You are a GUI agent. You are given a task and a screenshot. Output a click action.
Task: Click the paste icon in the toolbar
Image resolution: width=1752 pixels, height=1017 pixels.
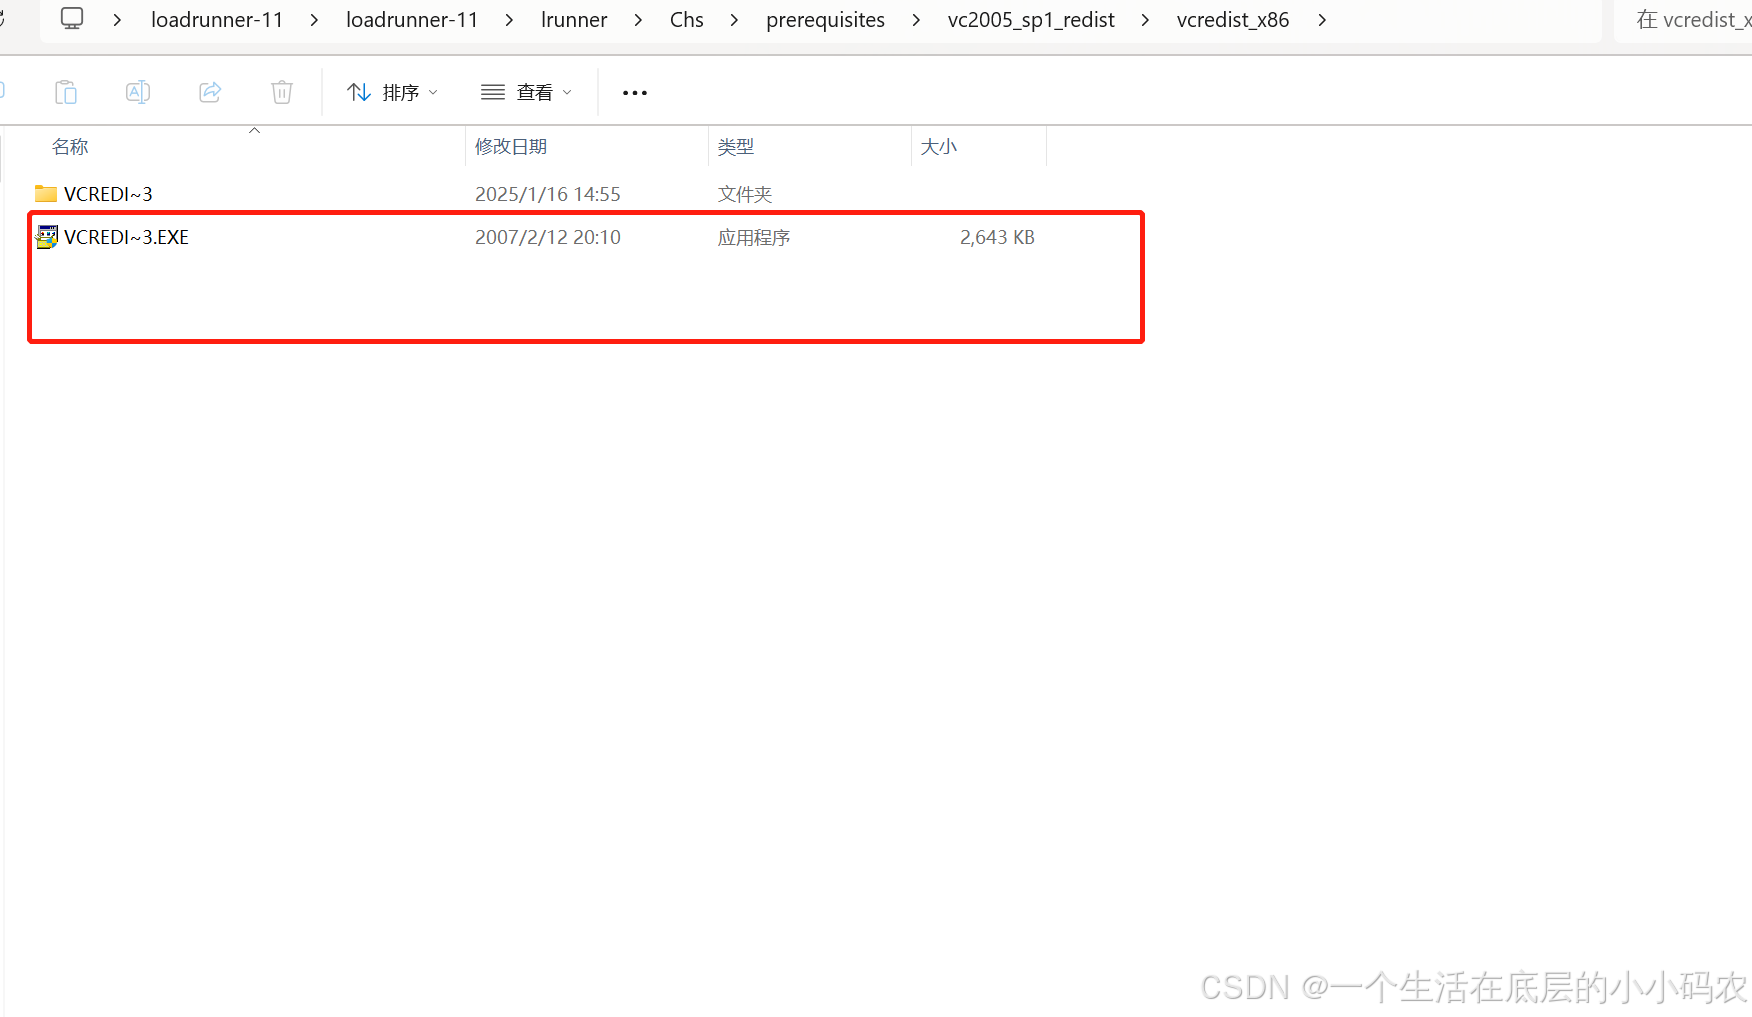click(x=66, y=92)
